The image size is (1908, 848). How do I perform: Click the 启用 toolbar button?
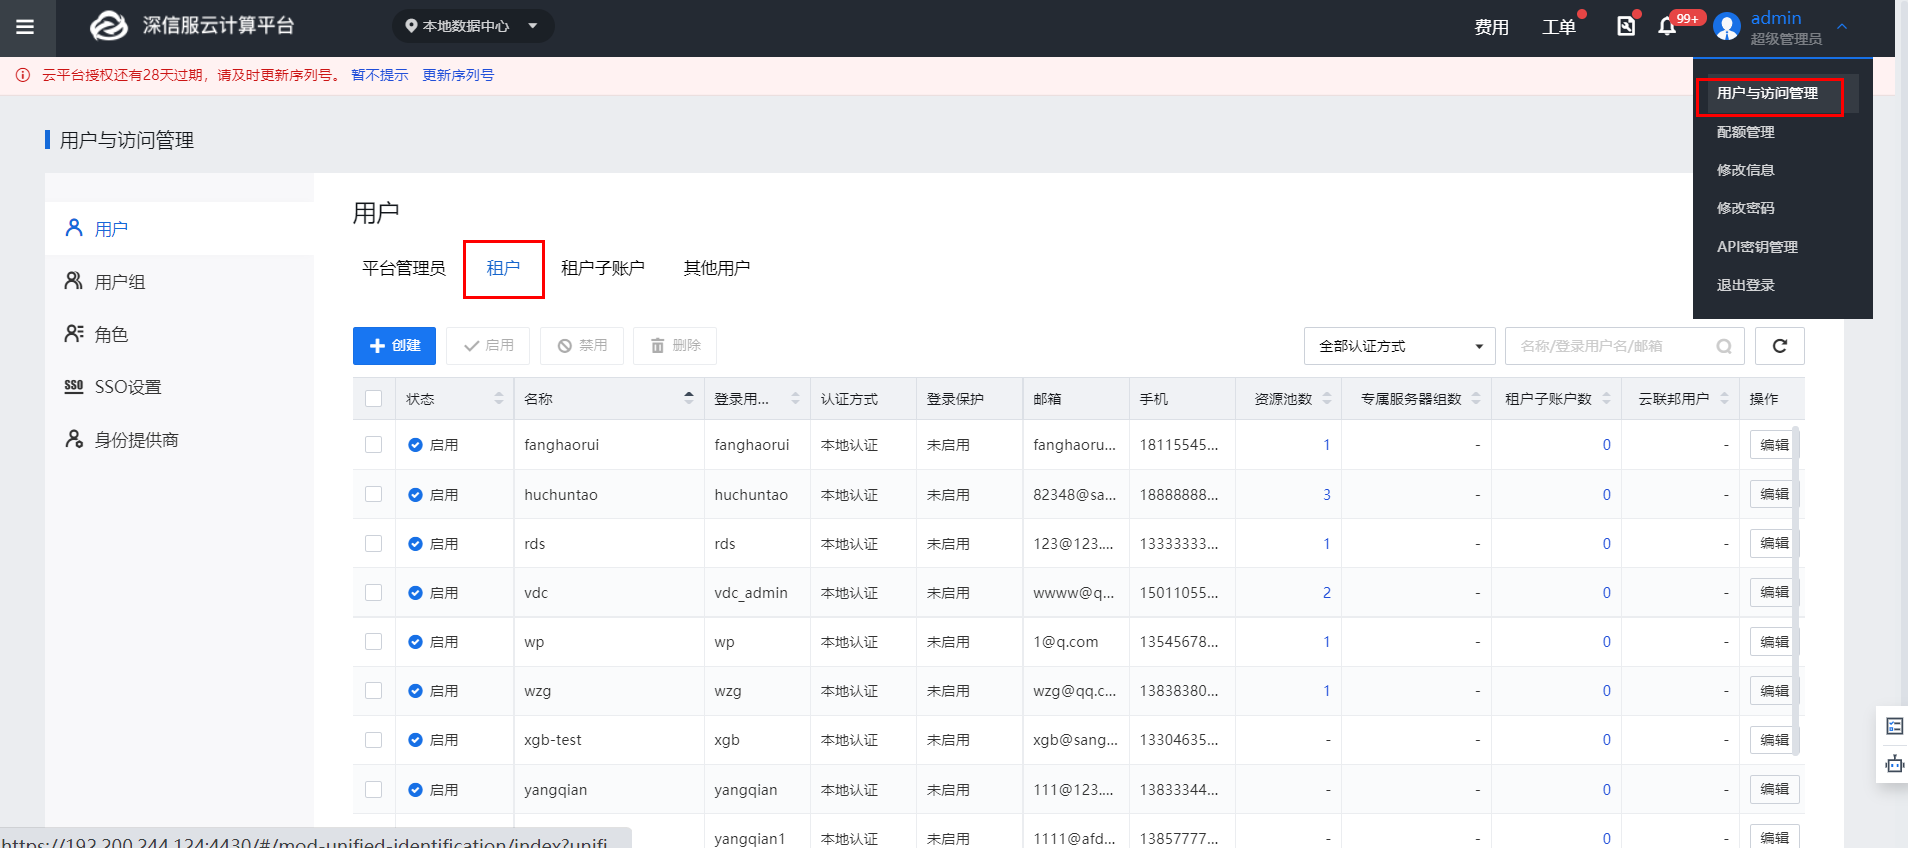point(488,346)
